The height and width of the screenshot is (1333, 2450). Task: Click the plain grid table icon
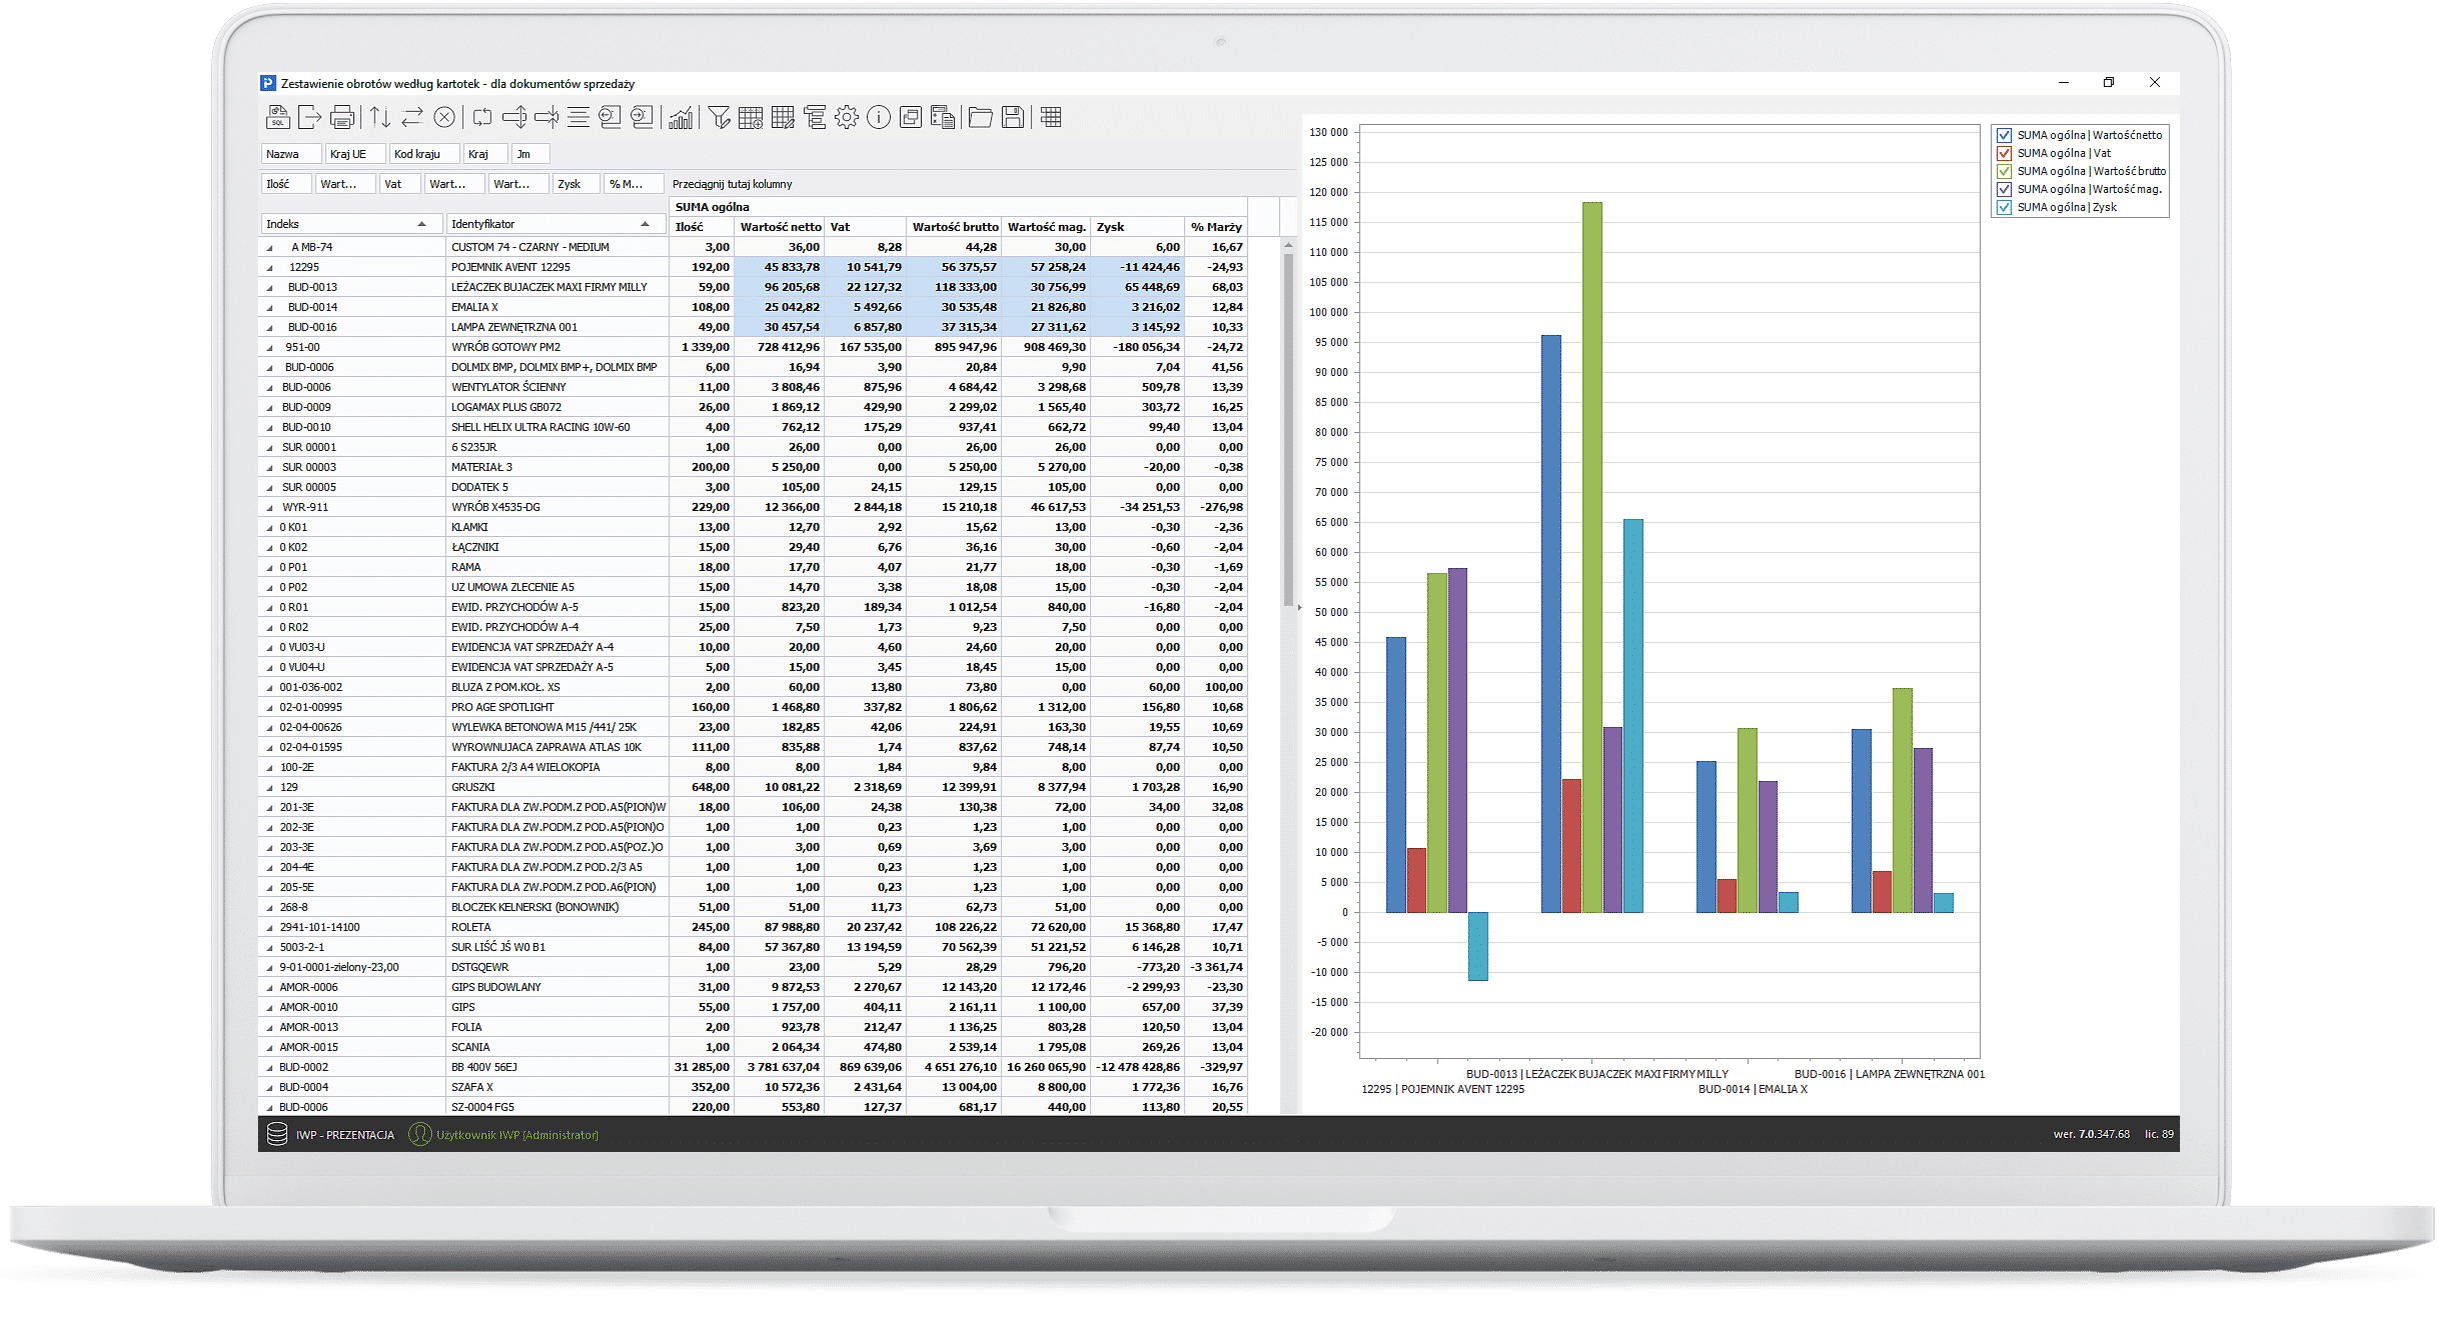click(x=1051, y=118)
